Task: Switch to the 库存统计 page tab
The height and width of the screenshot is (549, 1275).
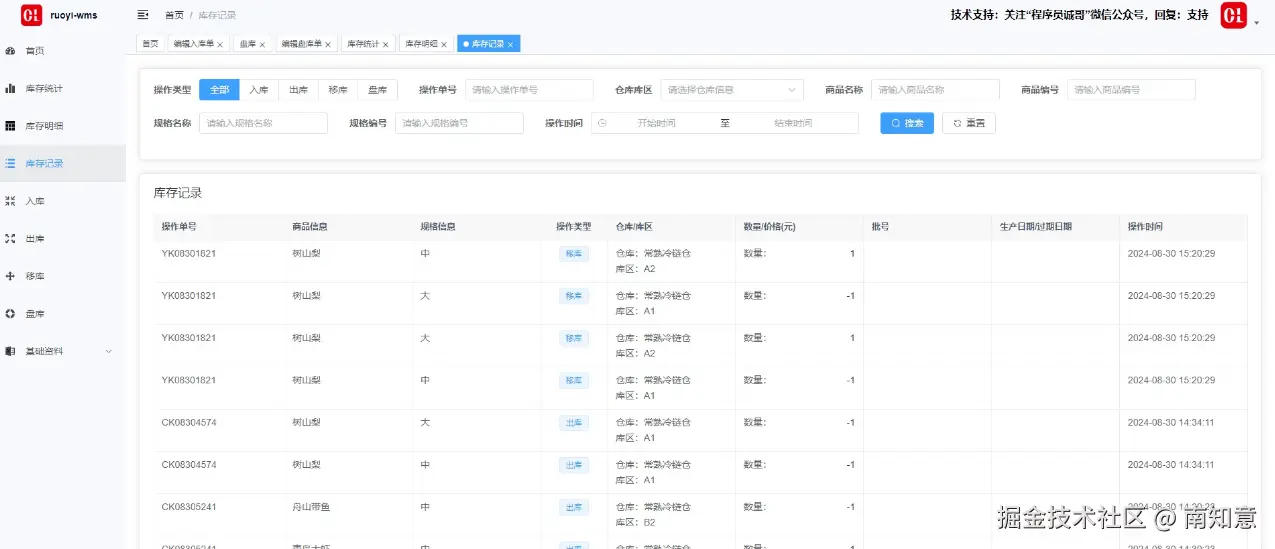Action: (367, 44)
